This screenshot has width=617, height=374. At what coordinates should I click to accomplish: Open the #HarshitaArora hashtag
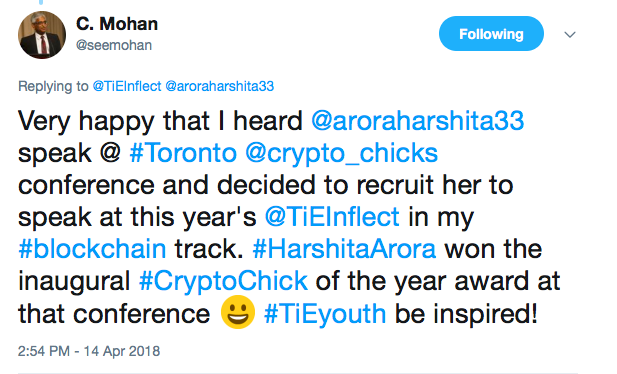coord(344,249)
